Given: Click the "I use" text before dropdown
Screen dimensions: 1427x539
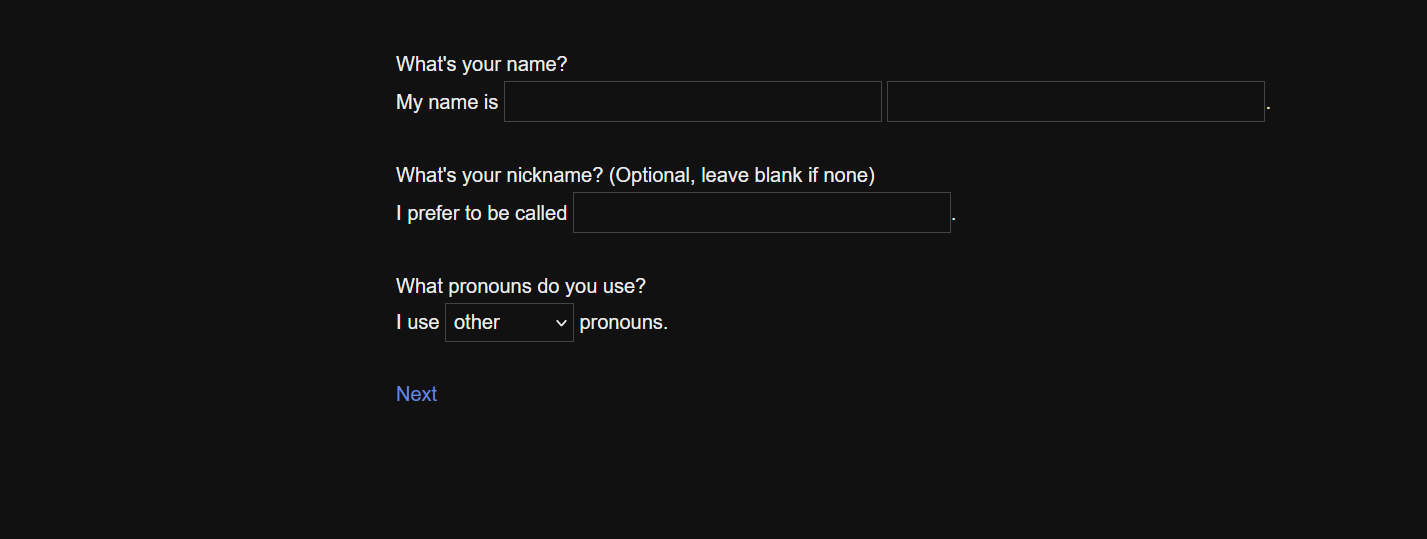Looking at the screenshot, I should click(417, 323).
